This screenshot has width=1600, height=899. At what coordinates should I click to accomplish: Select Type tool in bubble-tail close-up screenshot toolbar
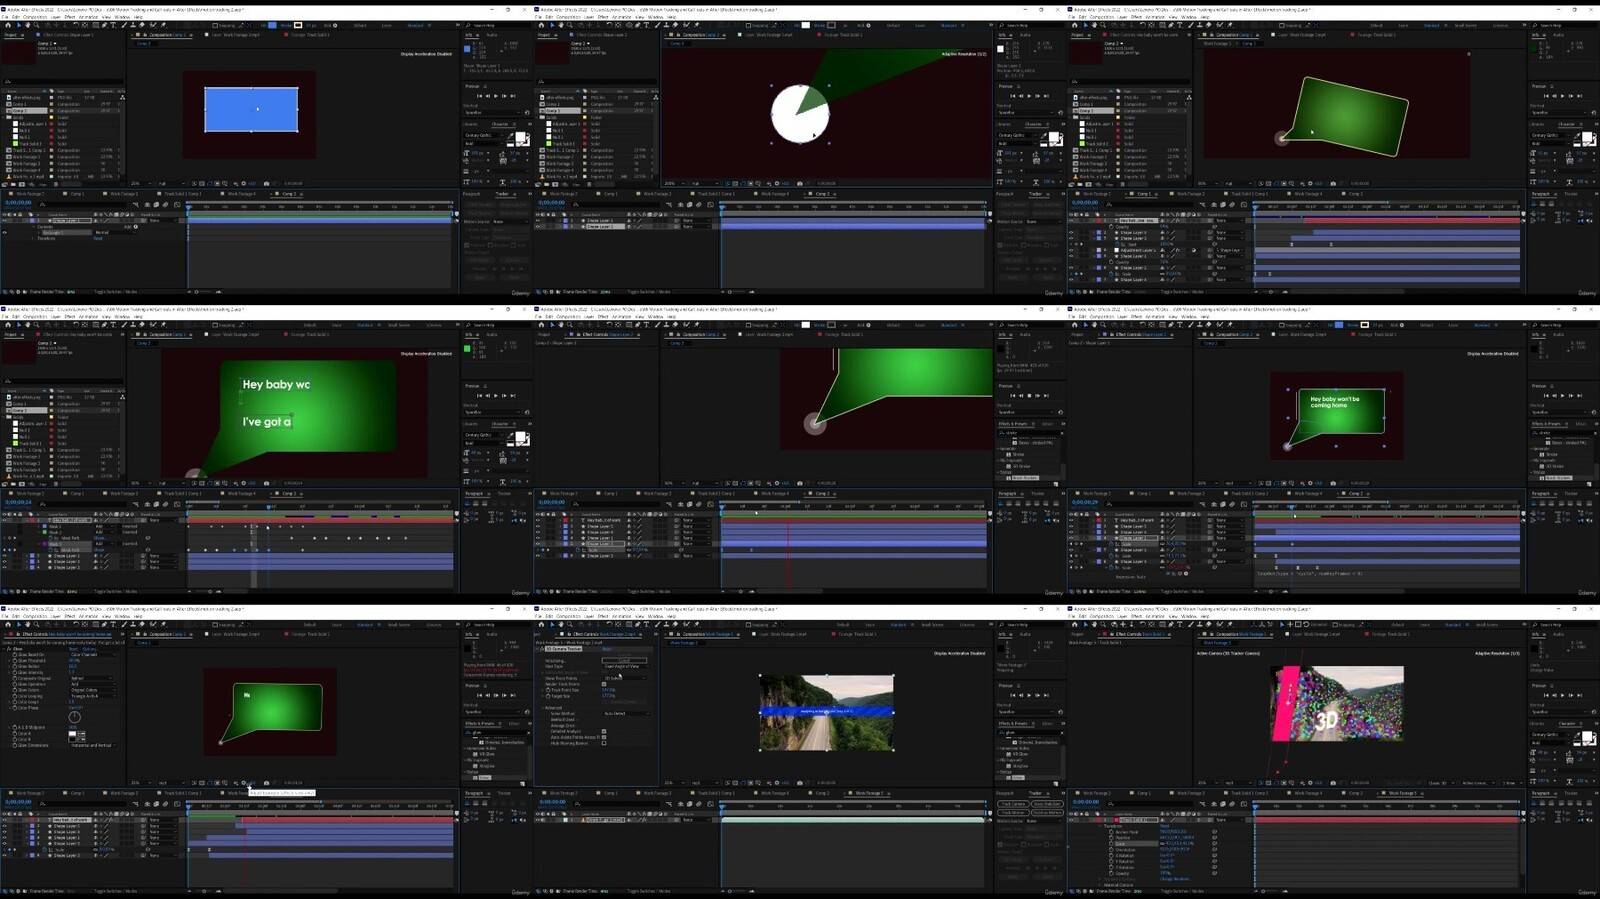coord(647,325)
